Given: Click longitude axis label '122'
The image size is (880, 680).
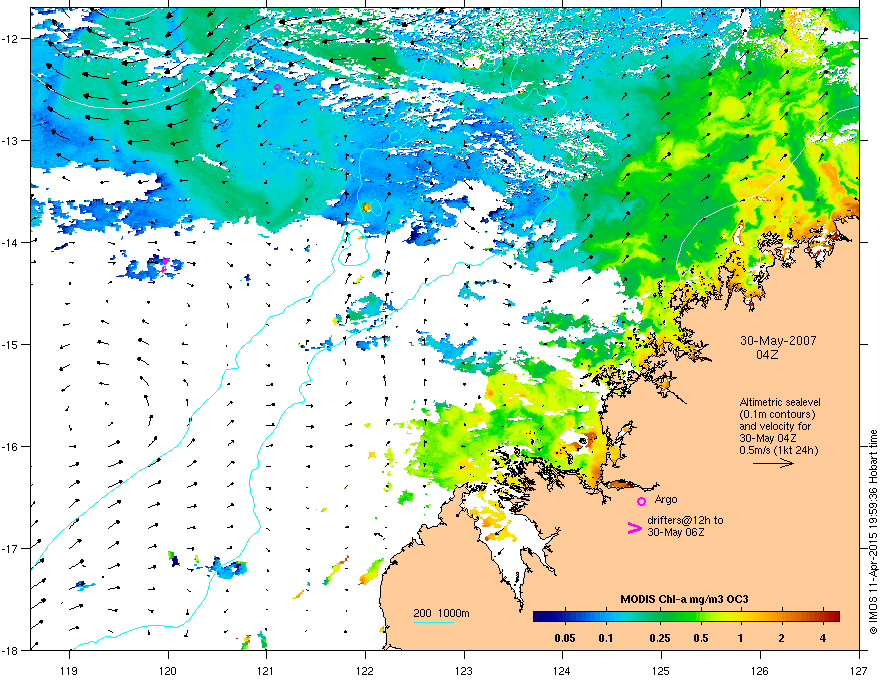Looking at the screenshot, I should [365, 670].
